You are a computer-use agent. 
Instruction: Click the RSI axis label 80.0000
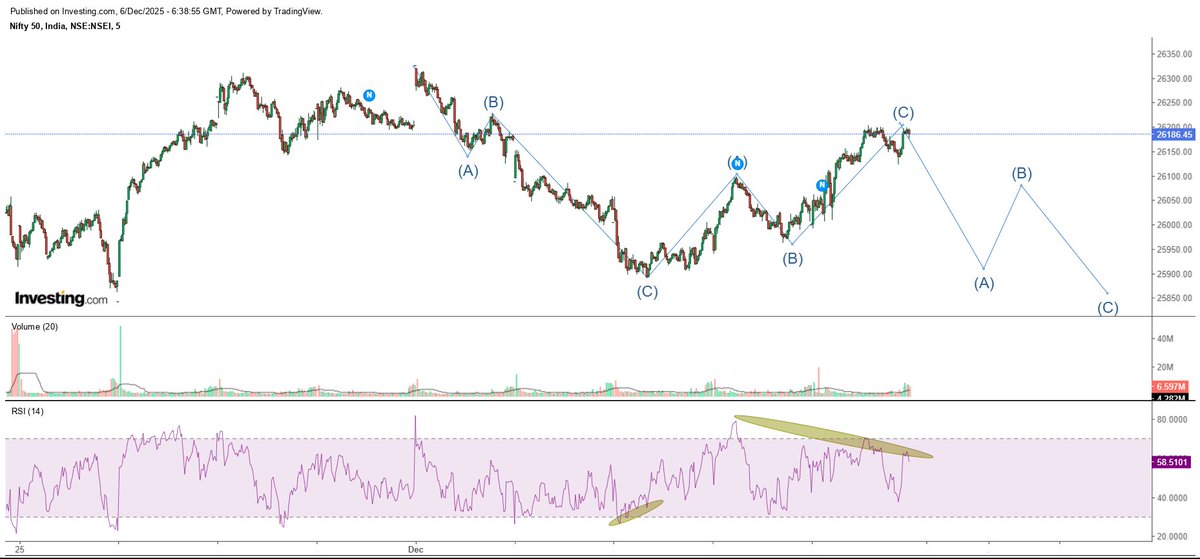tap(1170, 421)
